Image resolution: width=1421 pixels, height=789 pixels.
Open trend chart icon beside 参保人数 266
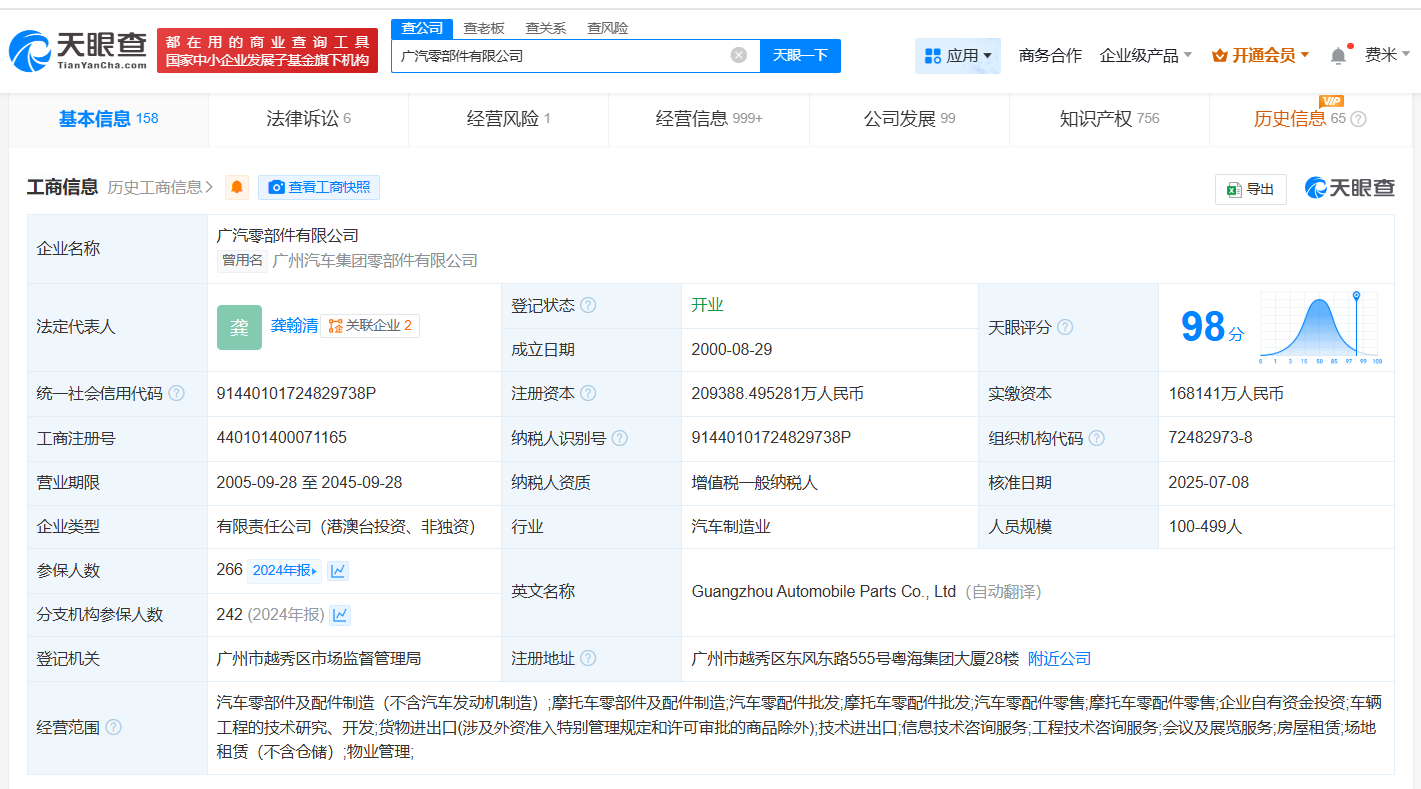(338, 571)
